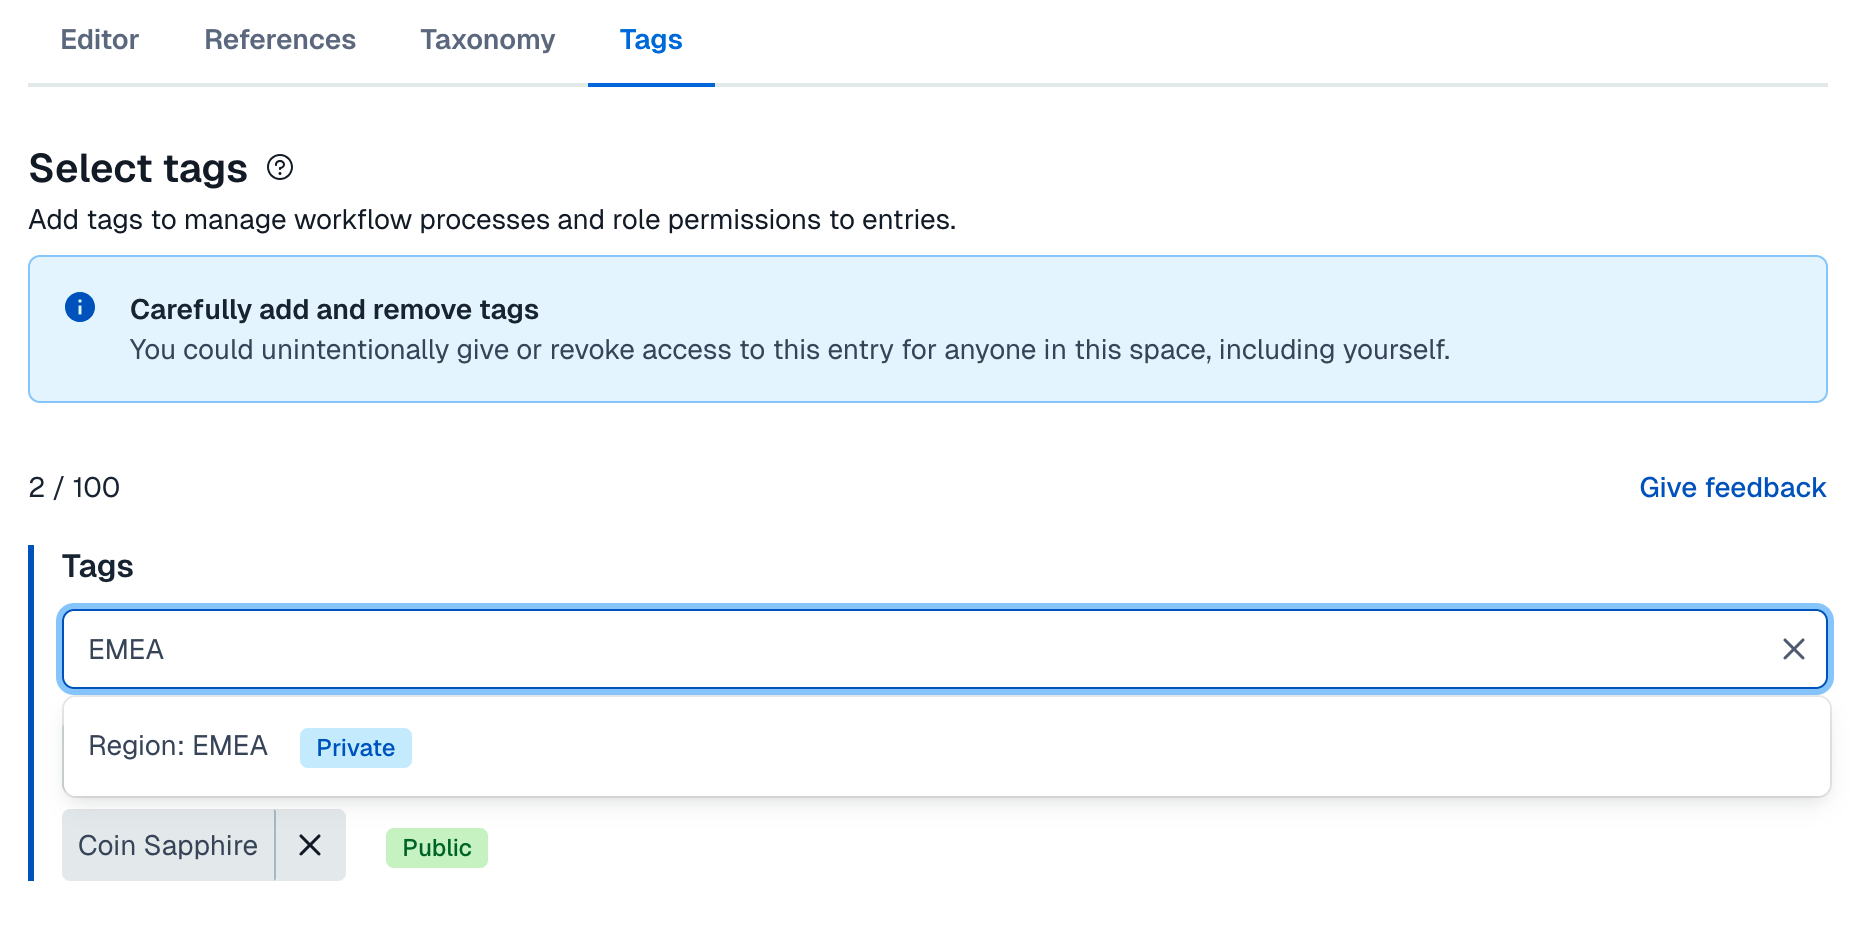Switch to the References tab

pos(280,40)
